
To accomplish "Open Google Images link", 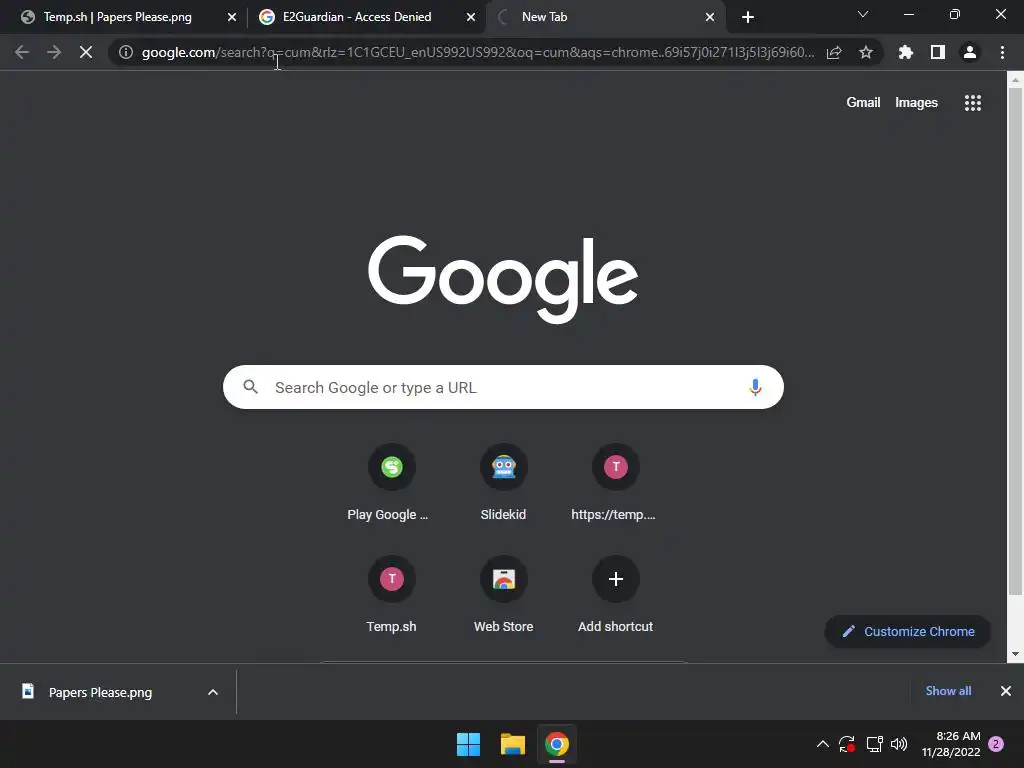I will tap(916, 103).
